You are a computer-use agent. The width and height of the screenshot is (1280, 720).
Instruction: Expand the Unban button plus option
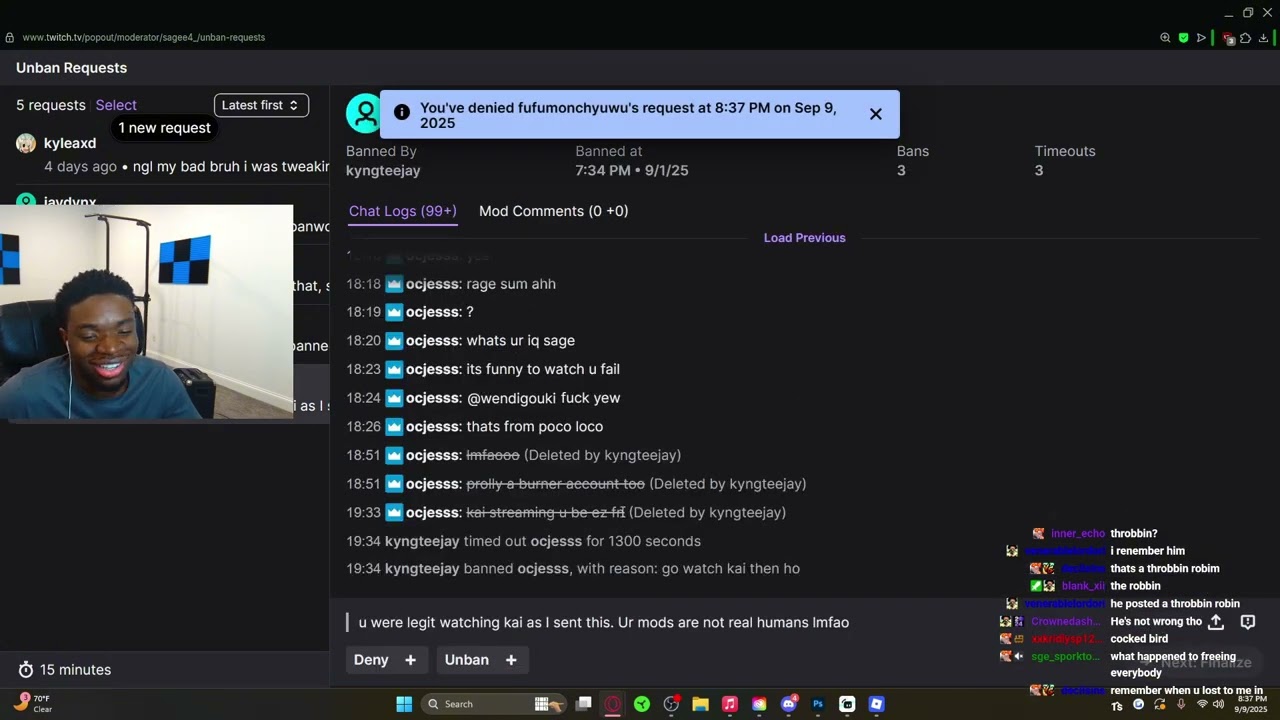(x=511, y=660)
